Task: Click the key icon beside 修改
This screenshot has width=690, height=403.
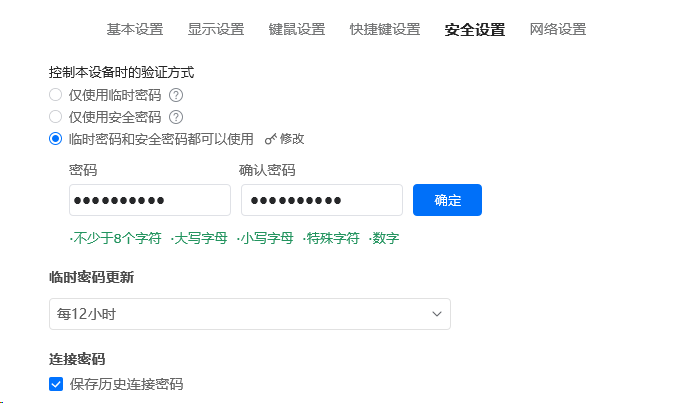Action: (x=271, y=139)
